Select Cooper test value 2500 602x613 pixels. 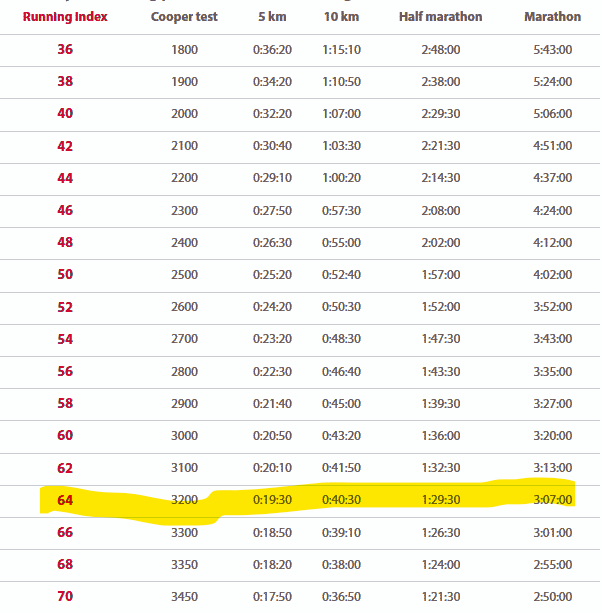click(x=184, y=274)
